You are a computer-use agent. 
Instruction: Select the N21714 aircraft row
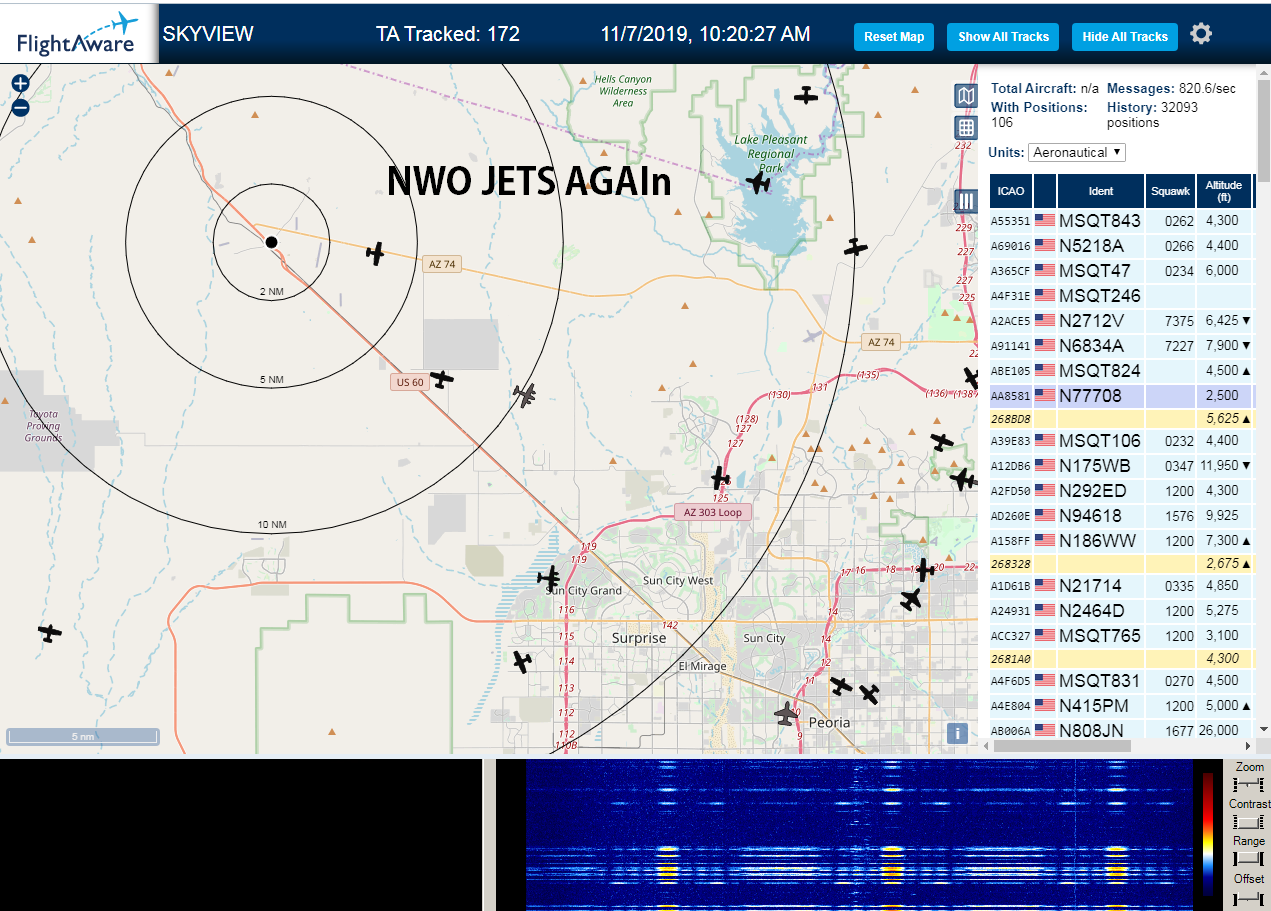tap(1121, 585)
